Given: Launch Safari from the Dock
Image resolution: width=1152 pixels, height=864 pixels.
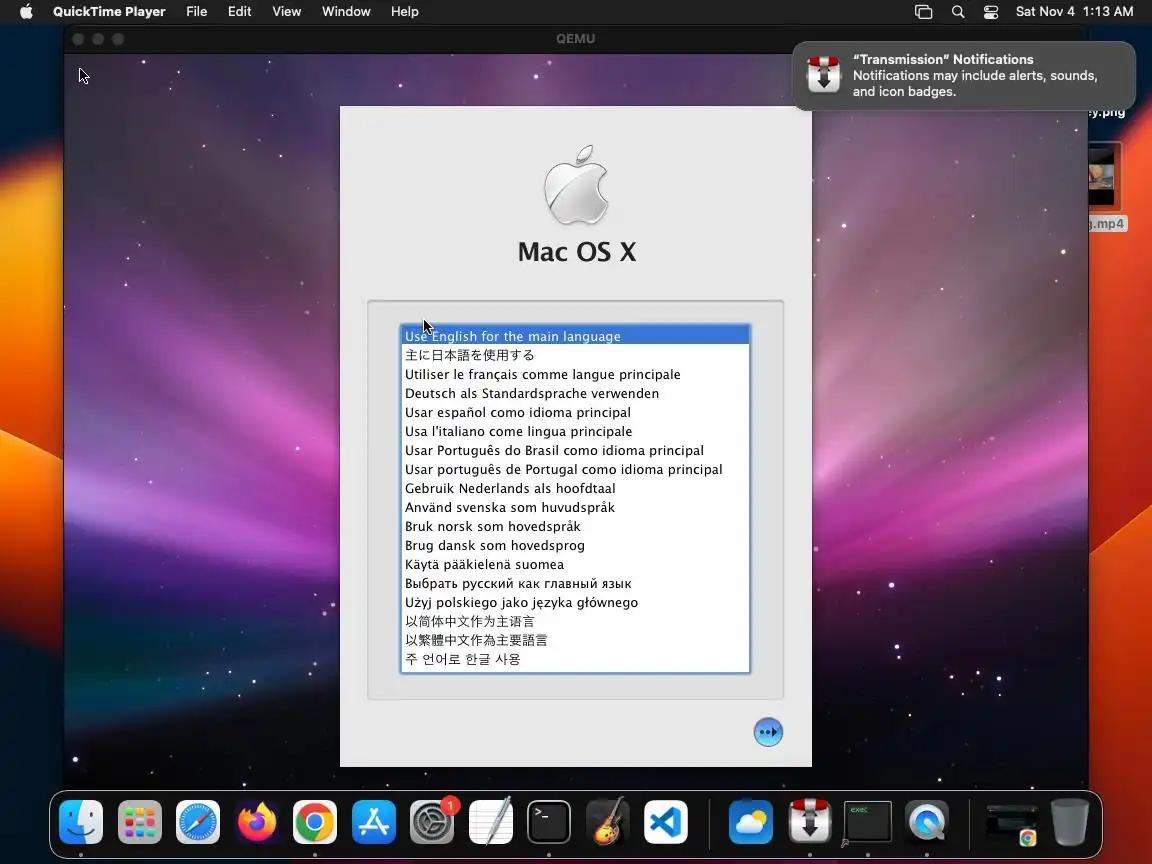Looking at the screenshot, I should pos(198,822).
